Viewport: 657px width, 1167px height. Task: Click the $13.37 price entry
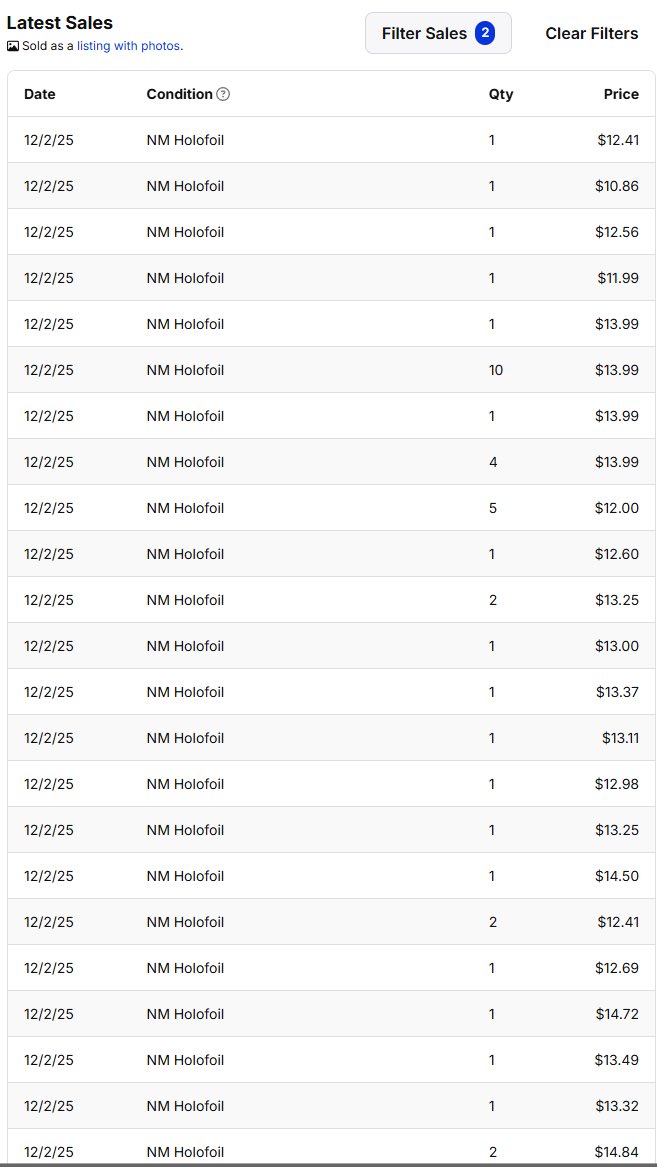(x=618, y=692)
